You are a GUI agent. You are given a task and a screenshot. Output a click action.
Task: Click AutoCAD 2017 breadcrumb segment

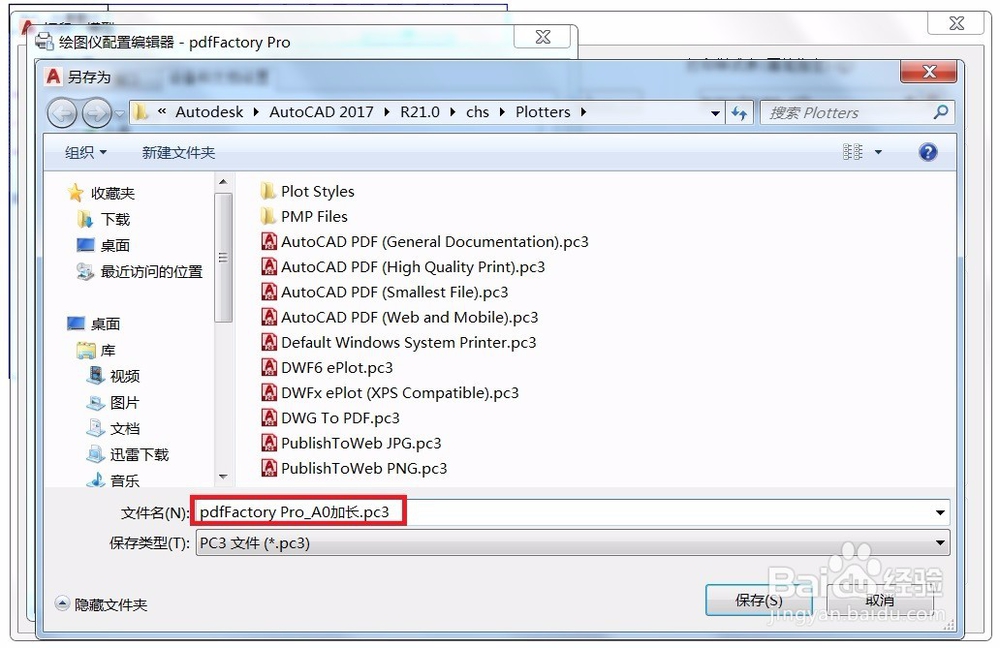321,112
